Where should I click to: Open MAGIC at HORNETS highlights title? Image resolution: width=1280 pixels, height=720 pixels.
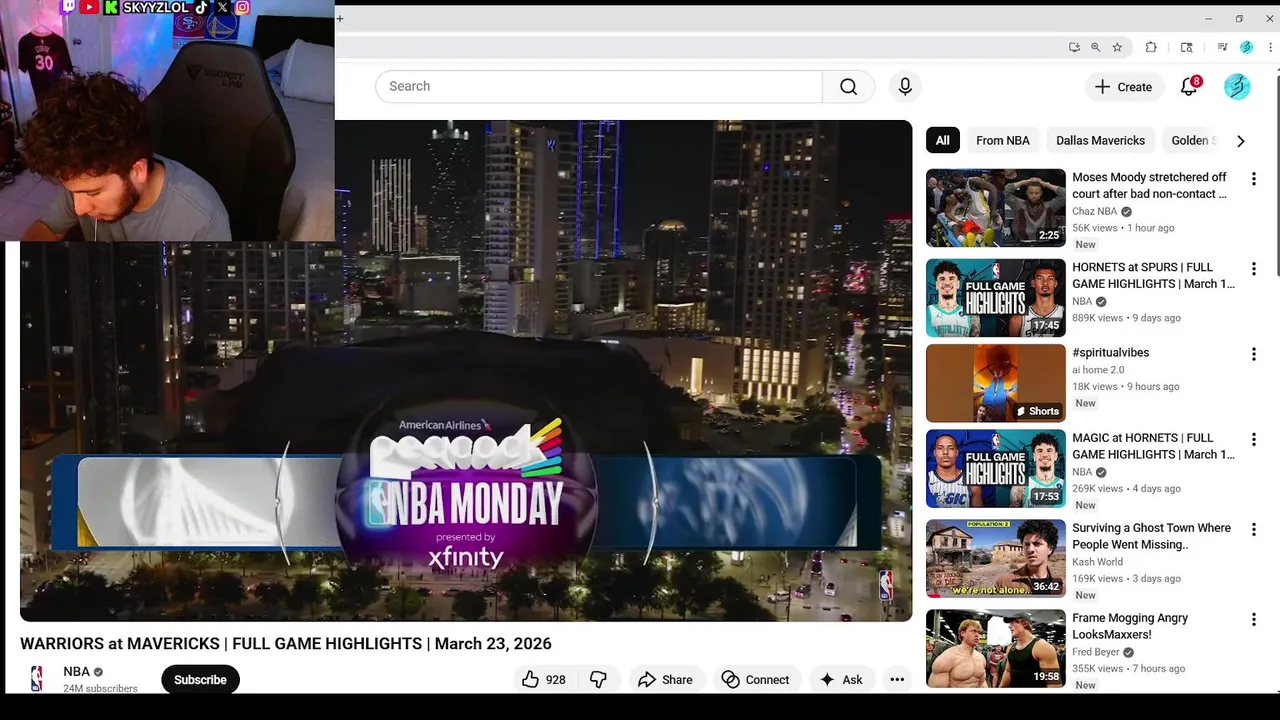click(1153, 446)
